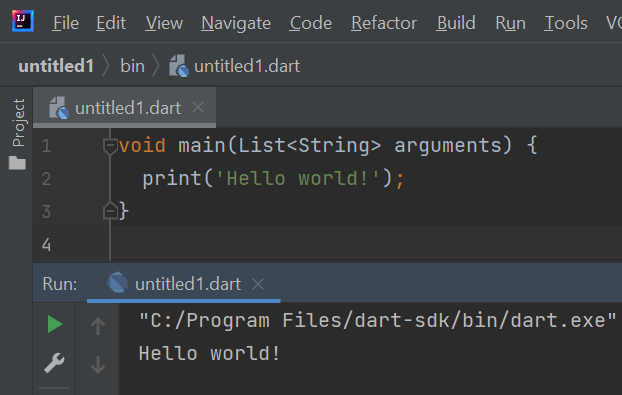Click the green Rerun play button
The height and width of the screenshot is (395, 622).
[x=55, y=324]
